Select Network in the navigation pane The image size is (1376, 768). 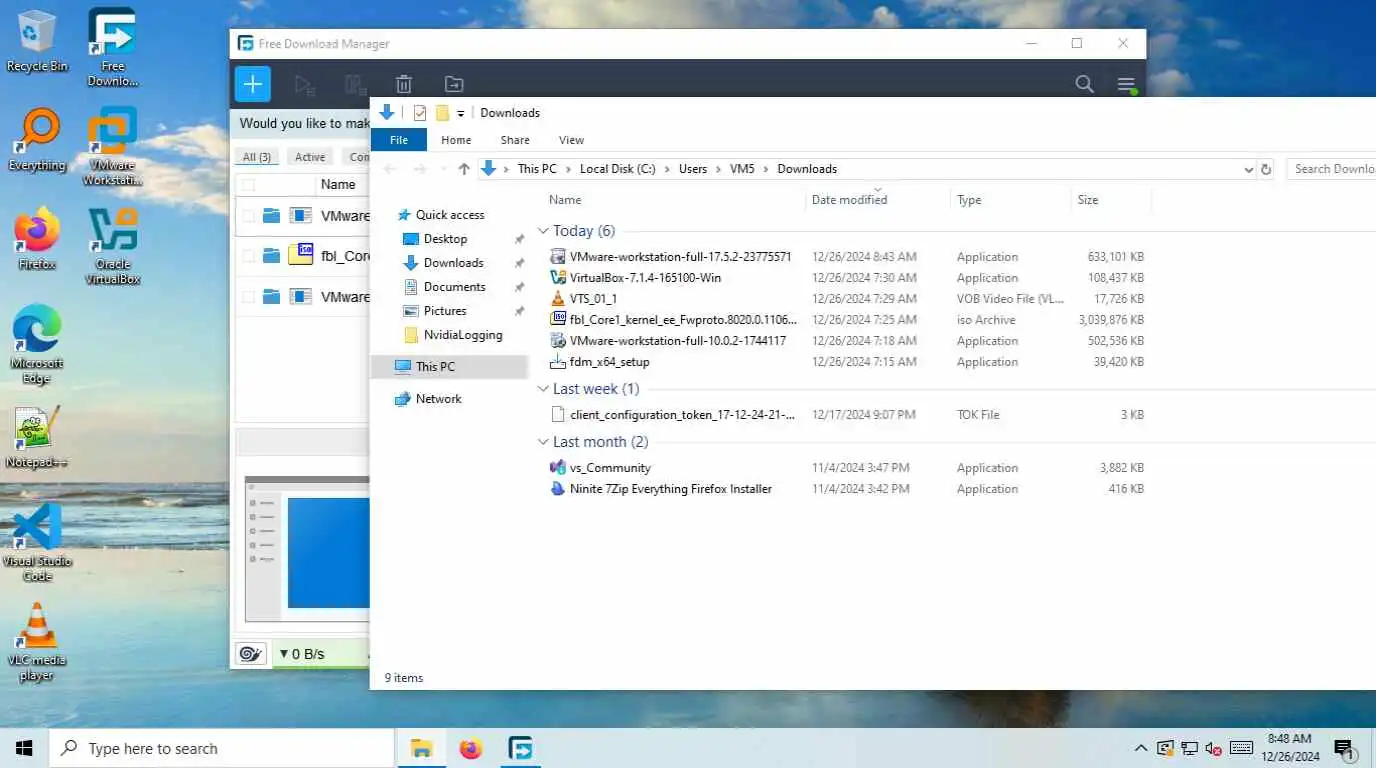coord(438,399)
